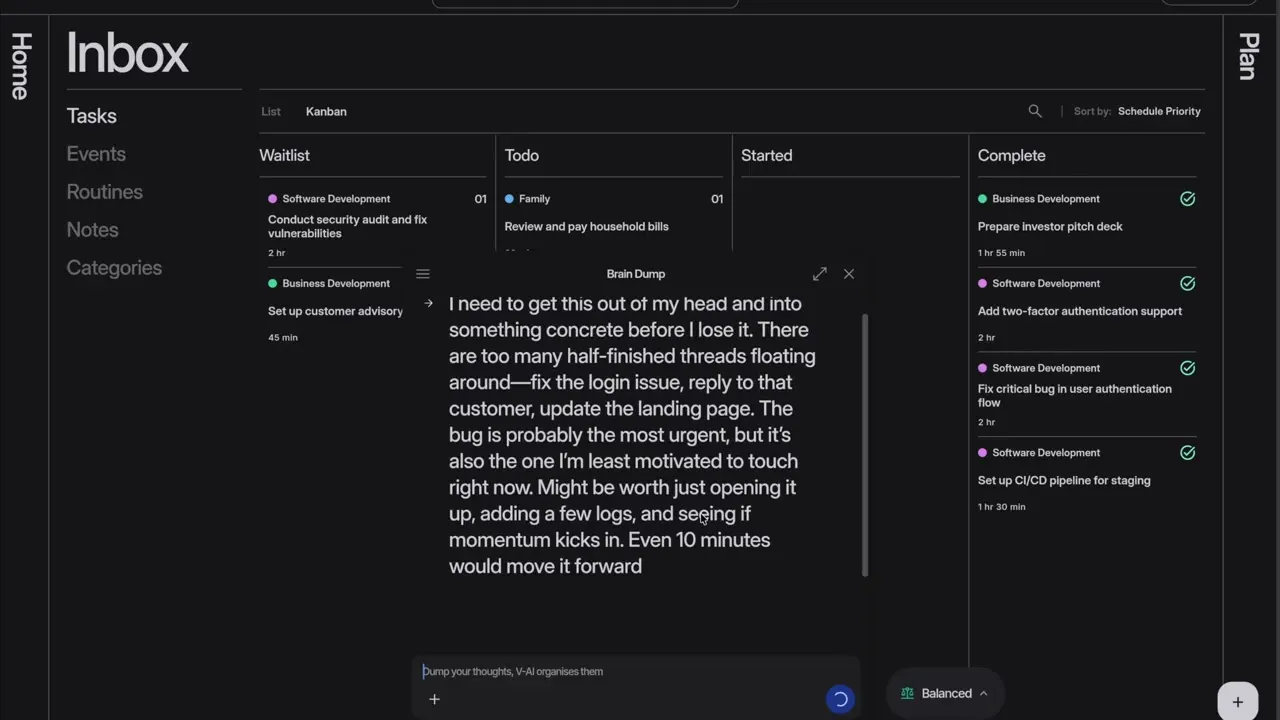The height and width of the screenshot is (720, 1280).
Task: Expand the Brain Dump panel to fullscreen
Action: tap(820, 273)
